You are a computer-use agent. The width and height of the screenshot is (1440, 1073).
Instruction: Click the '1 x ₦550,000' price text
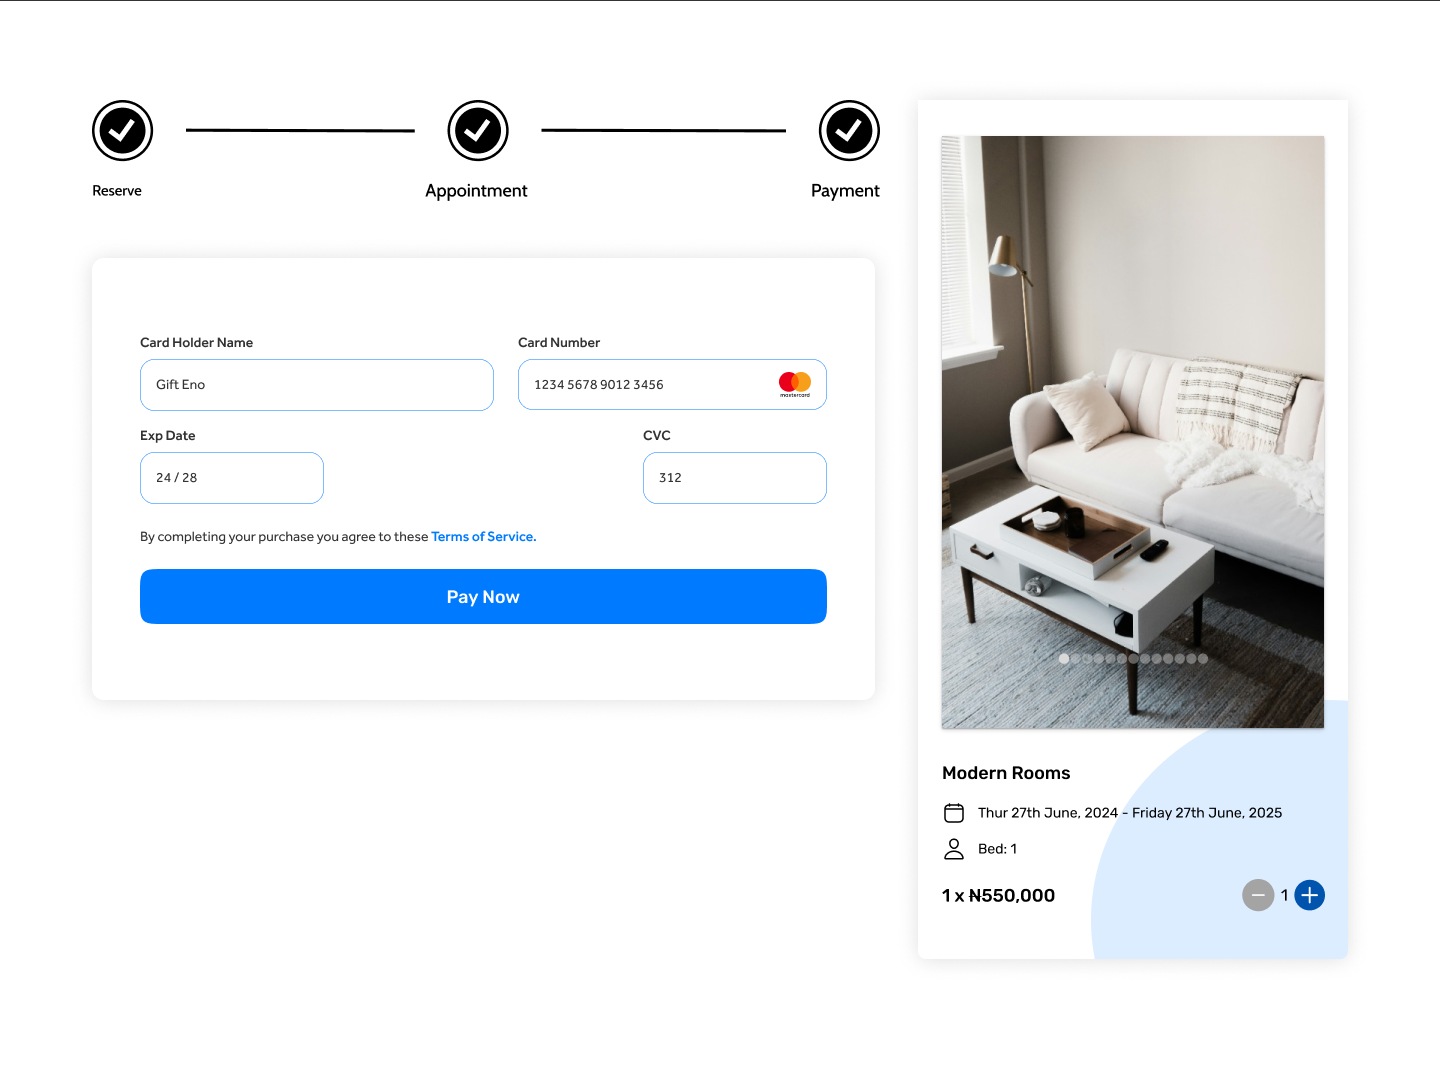(998, 896)
